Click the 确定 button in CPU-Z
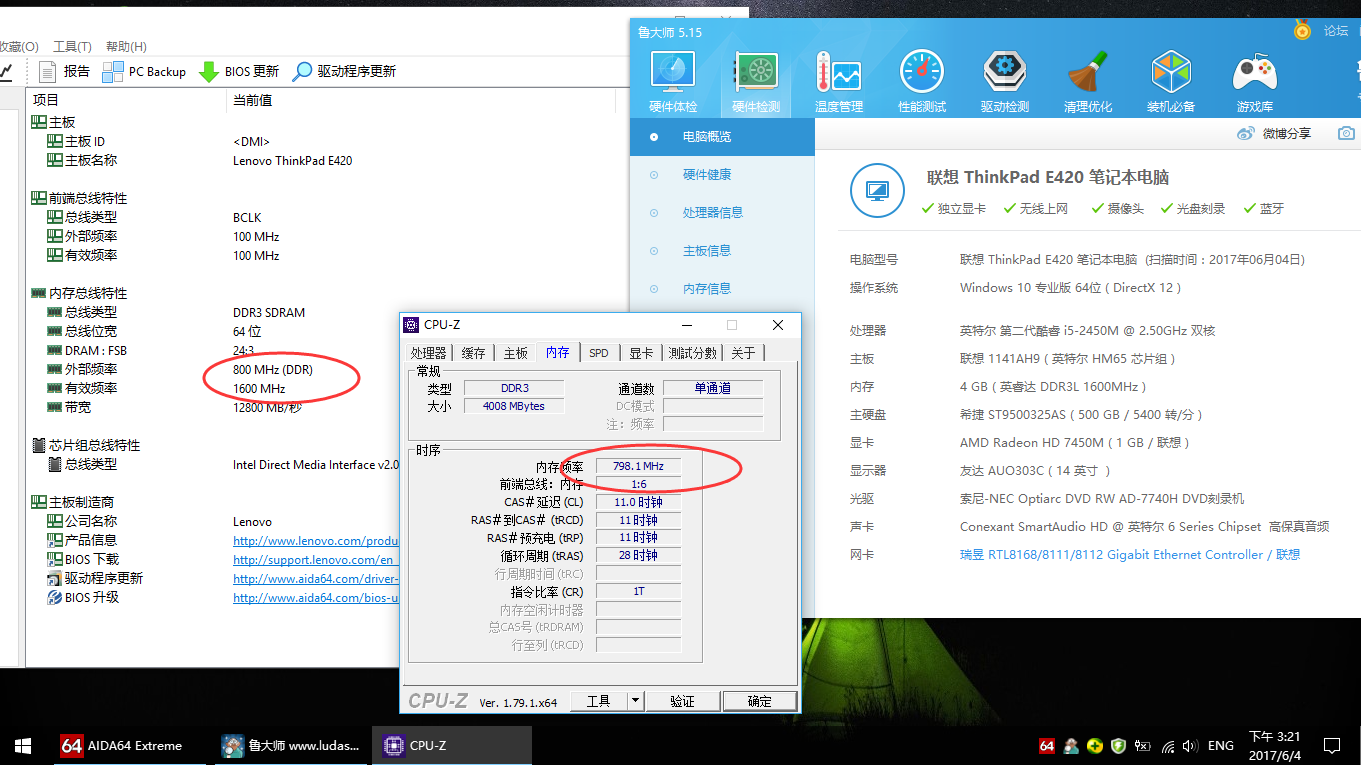 coord(760,701)
